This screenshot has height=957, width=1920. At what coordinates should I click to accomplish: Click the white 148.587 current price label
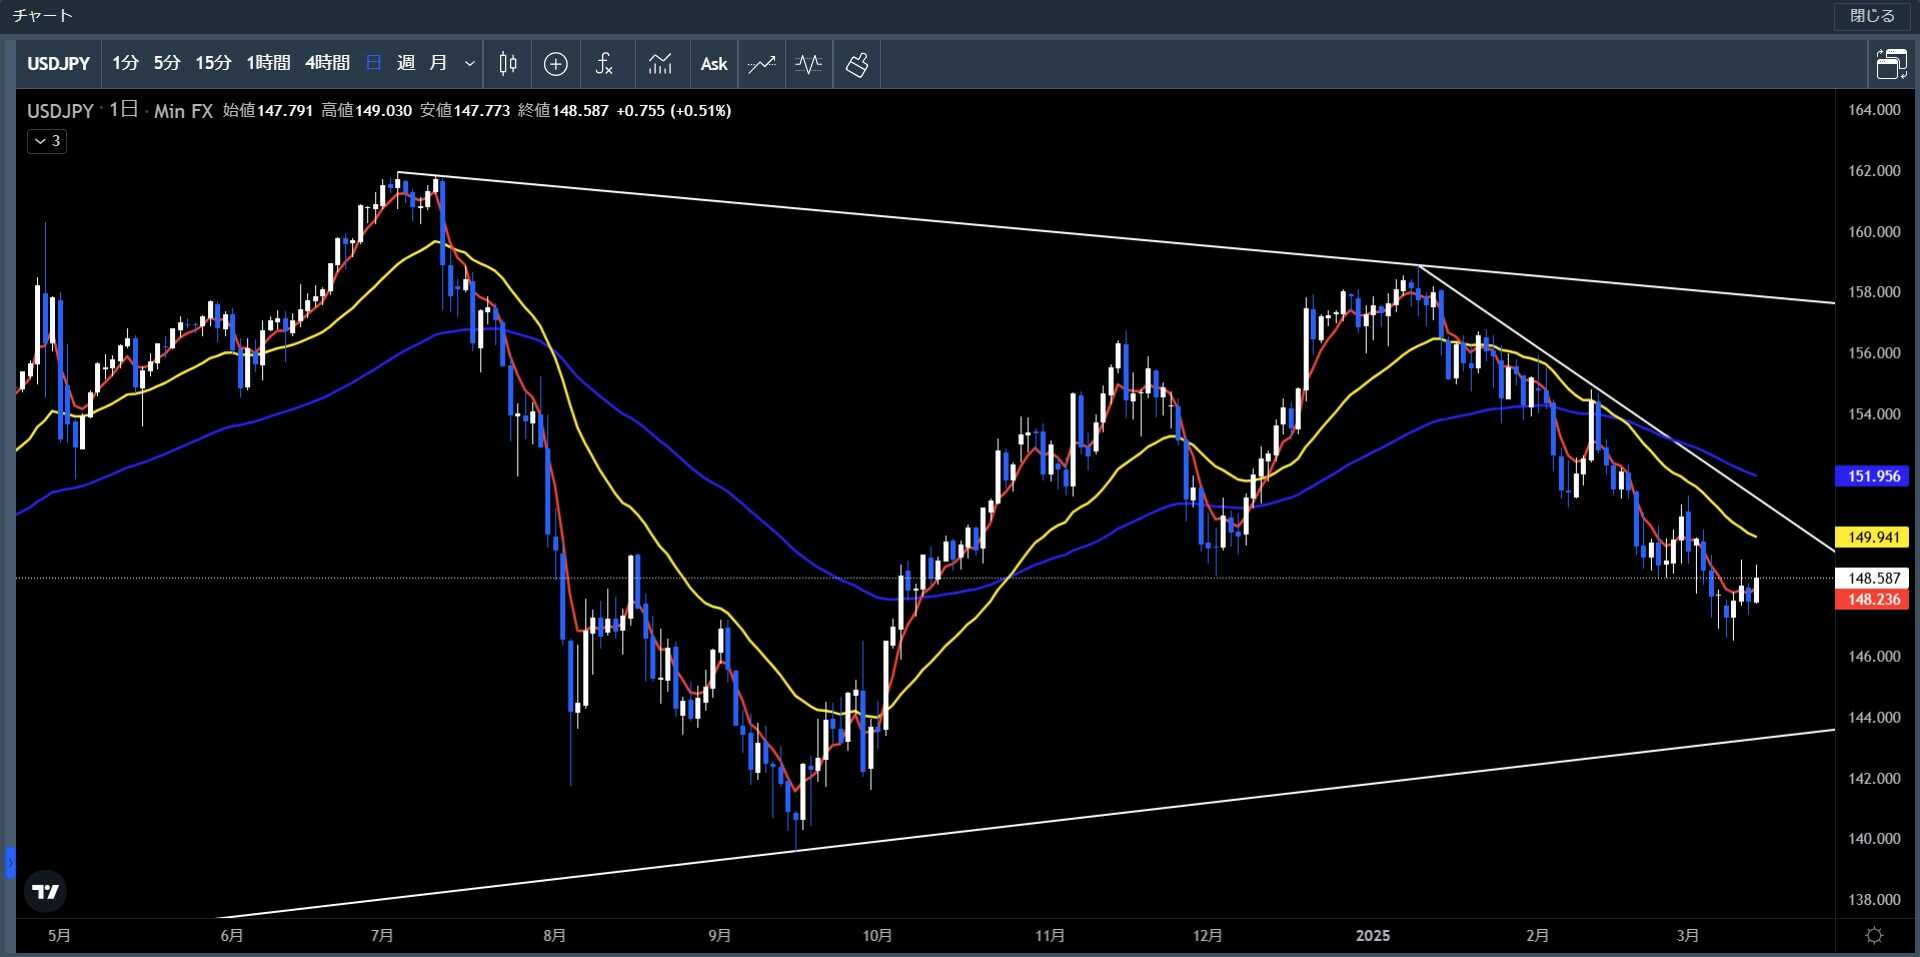1873,578
